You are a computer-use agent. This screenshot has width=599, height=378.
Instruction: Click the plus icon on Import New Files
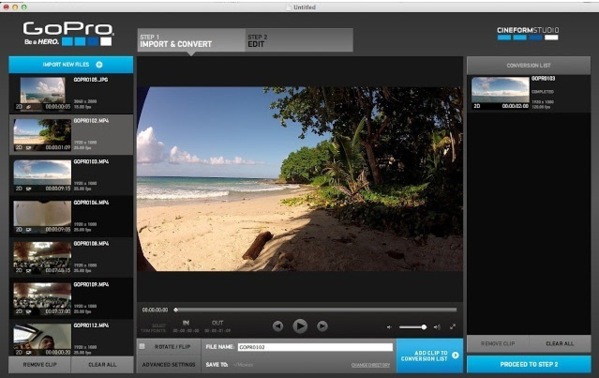point(99,65)
